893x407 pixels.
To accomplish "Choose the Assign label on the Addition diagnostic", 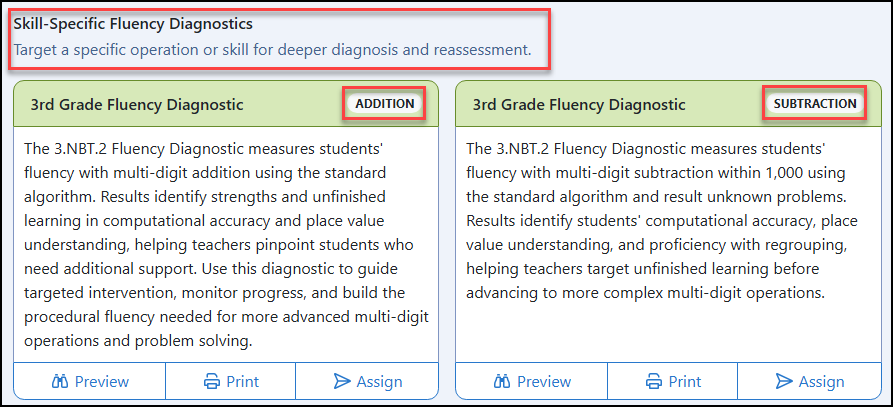I will (x=379, y=381).
